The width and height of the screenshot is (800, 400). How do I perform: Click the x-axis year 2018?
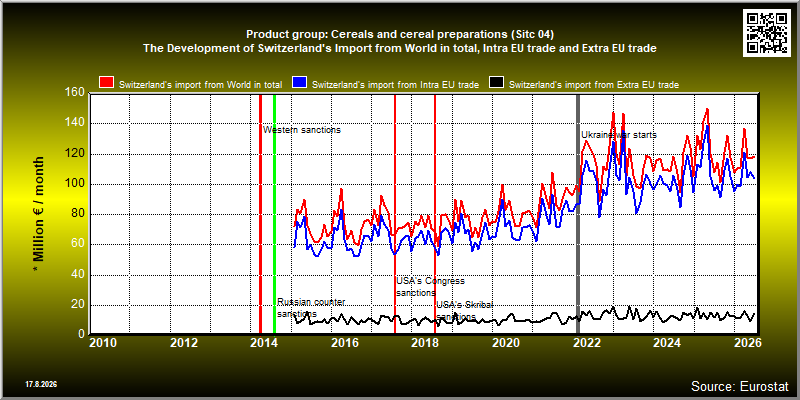tap(424, 342)
